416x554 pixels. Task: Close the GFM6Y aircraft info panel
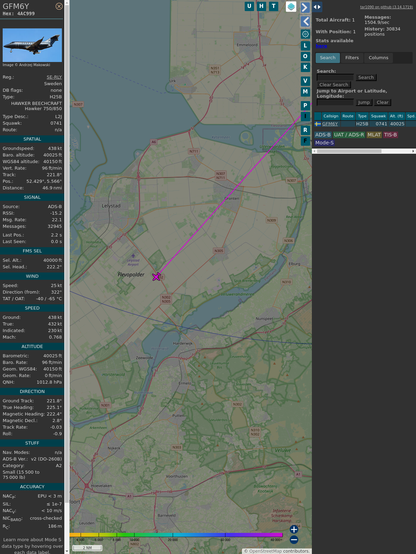pos(59,6)
